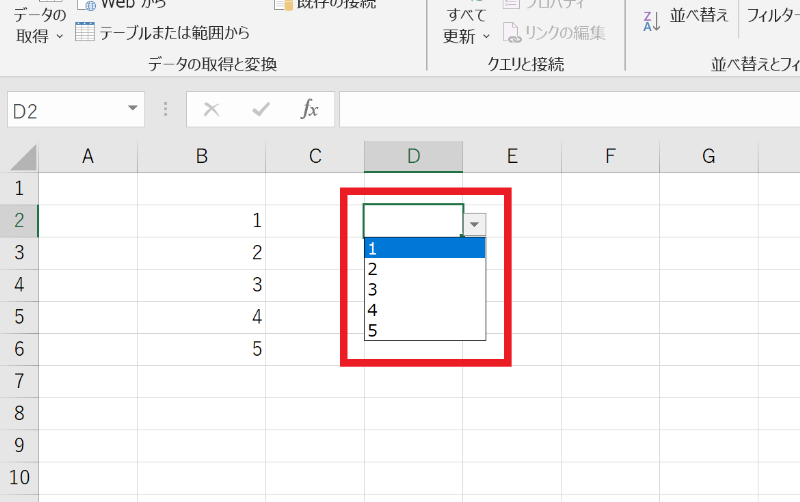Select row 4 header

pos(19,285)
